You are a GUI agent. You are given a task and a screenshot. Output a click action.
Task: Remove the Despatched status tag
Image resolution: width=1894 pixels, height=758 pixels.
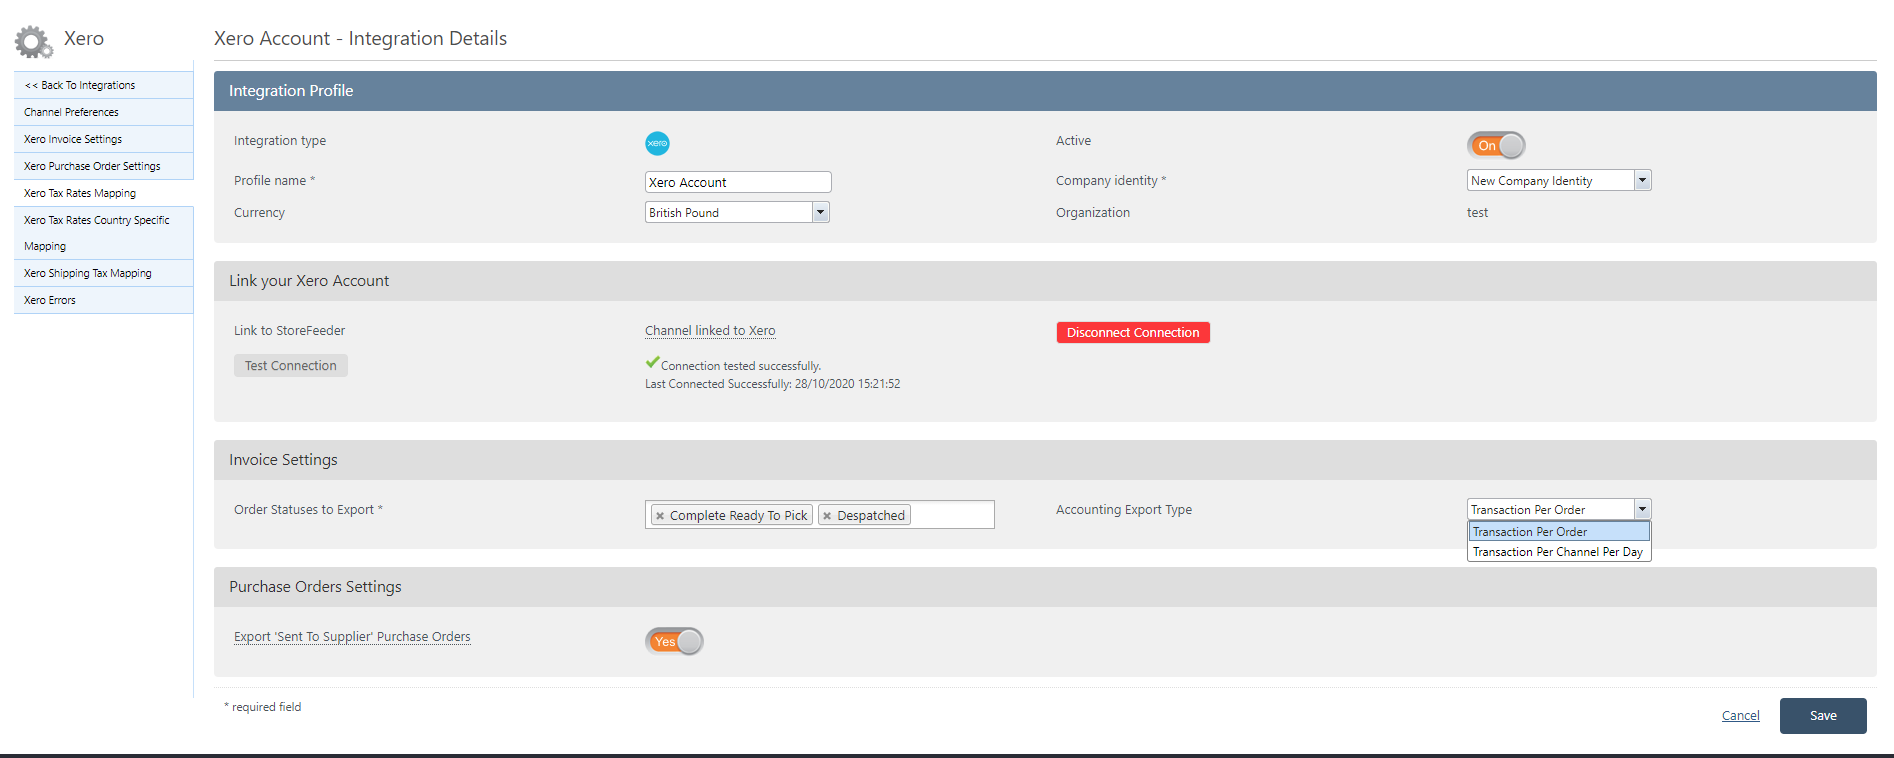pyautogui.click(x=827, y=516)
